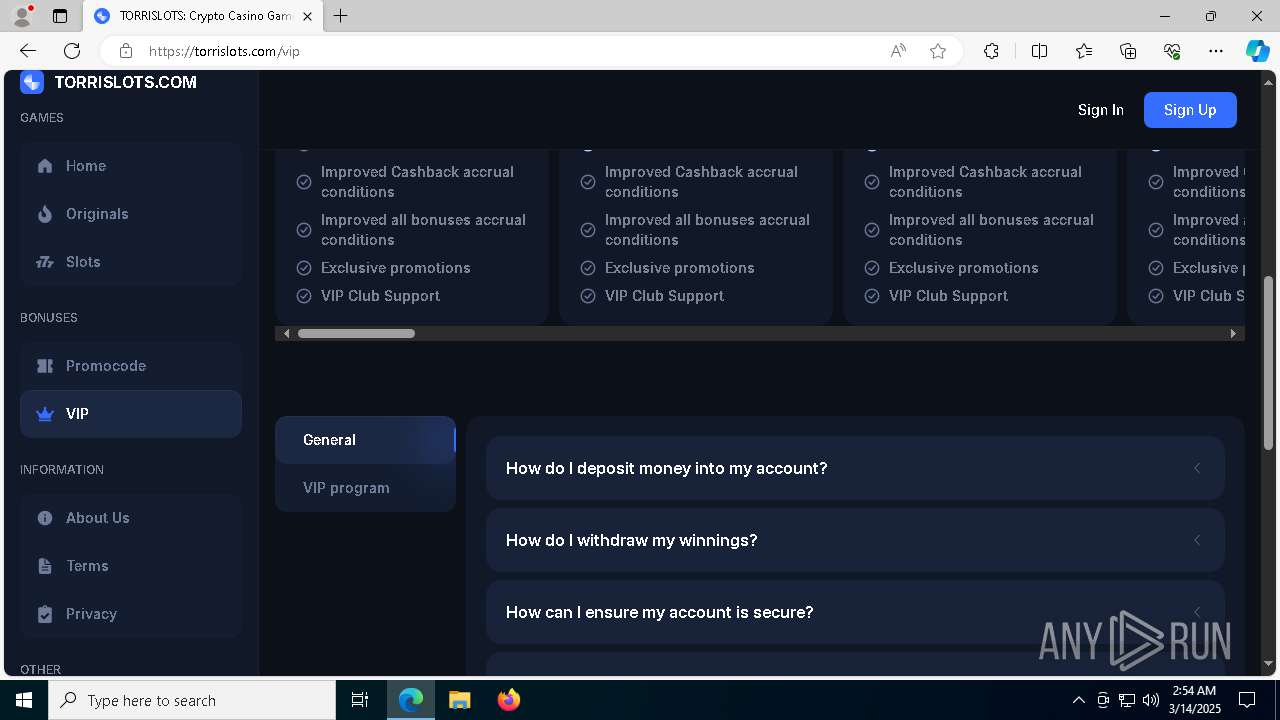Open Settings and more ellipsis menu
The width and height of the screenshot is (1280, 720).
click(1216, 51)
